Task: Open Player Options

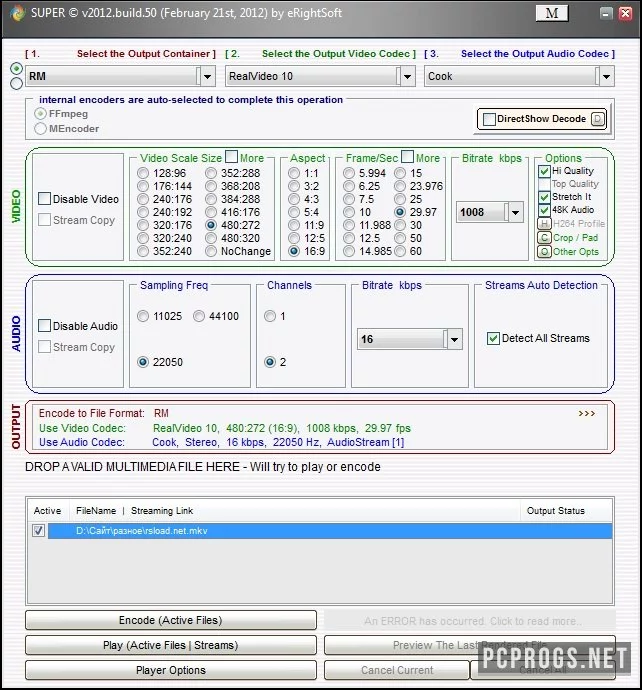Action: point(171,670)
